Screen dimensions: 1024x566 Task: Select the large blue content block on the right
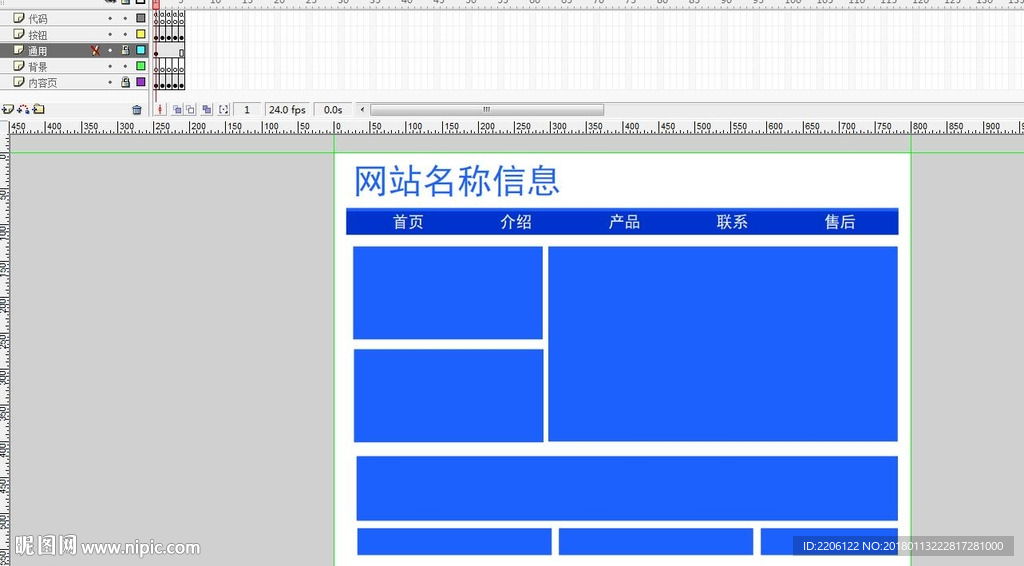[723, 344]
